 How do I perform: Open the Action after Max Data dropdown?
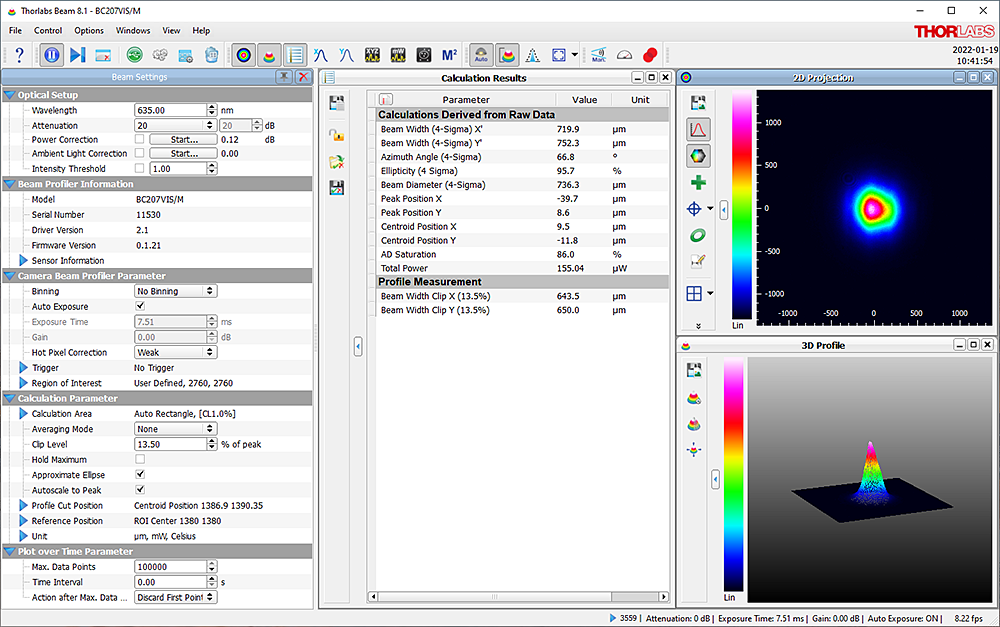(176, 597)
